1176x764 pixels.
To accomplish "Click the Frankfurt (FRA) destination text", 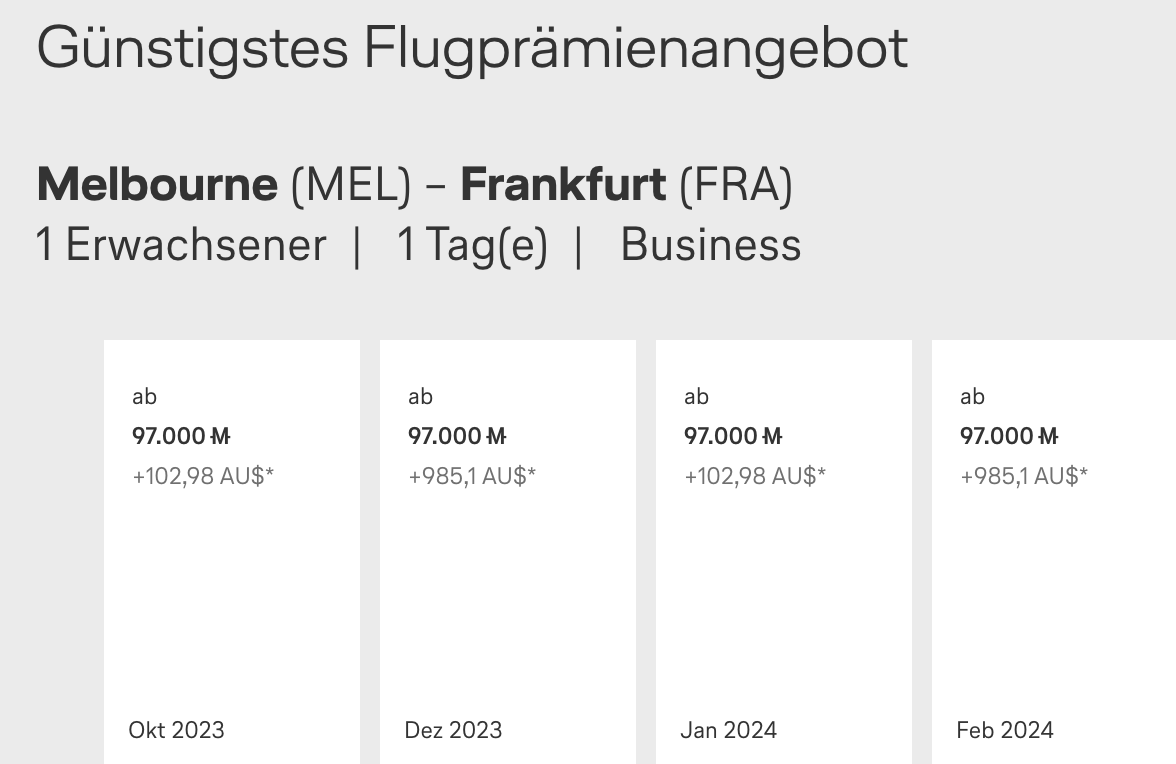I will [x=626, y=185].
